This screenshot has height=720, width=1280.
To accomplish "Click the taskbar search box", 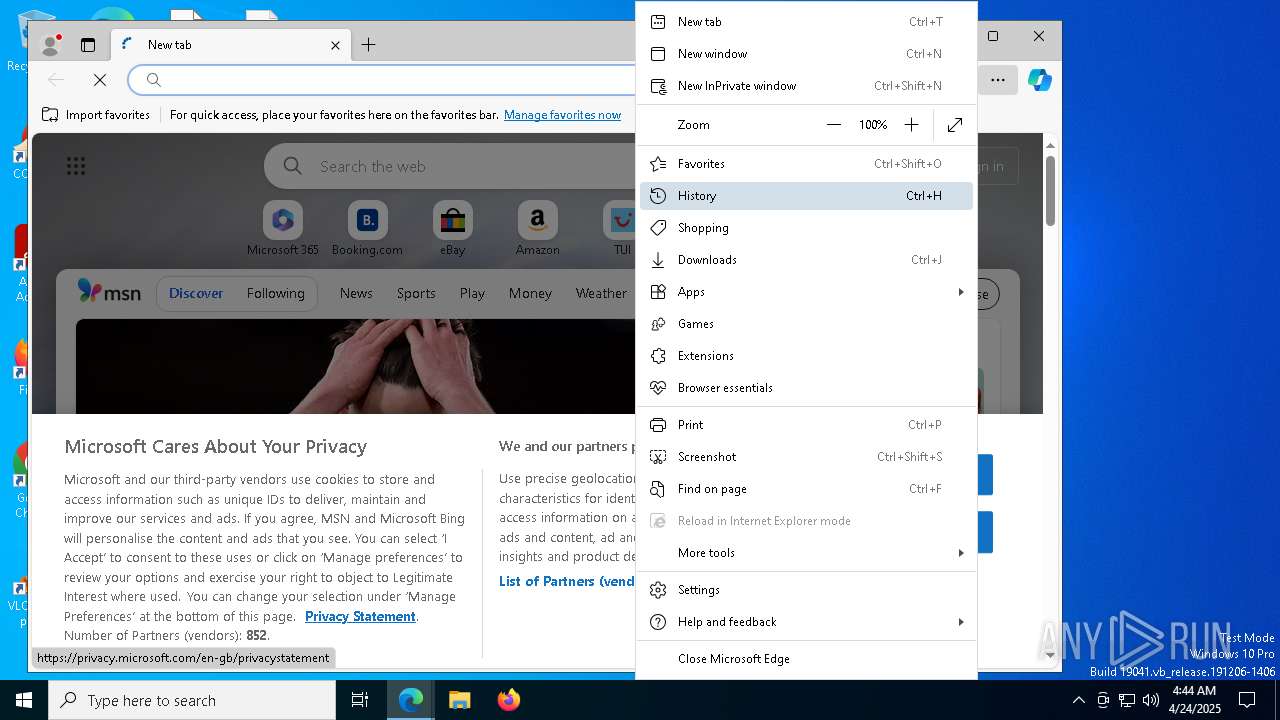I will click(x=192, y=700).
